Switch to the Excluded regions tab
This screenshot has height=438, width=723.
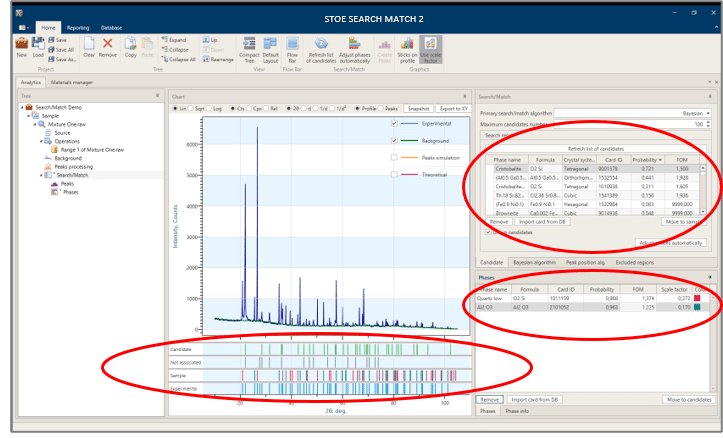click(634, 262)
